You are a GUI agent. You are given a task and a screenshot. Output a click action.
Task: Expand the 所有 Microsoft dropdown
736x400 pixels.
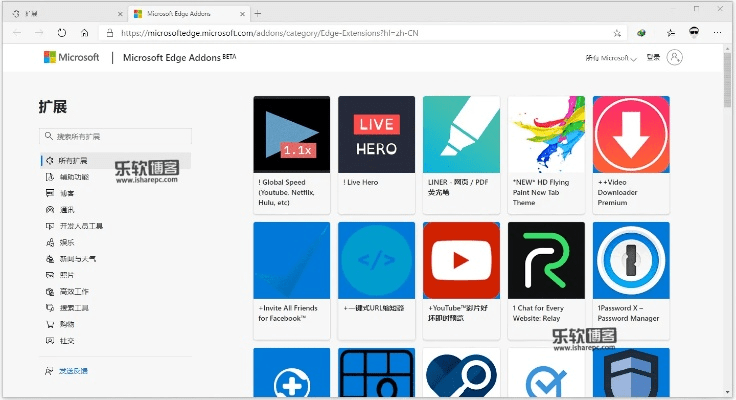[610, 58]
